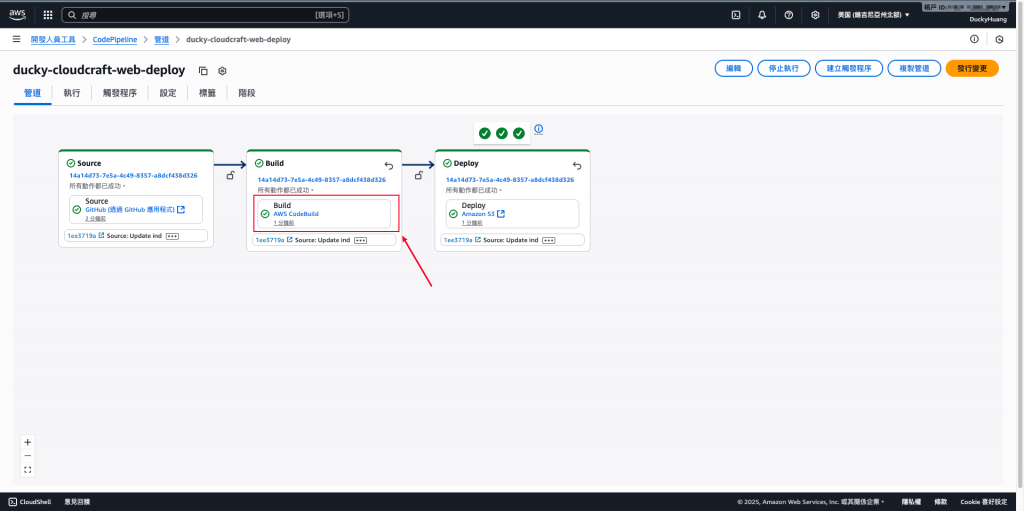
Task: Click the Deploy stage rollback arrow icon
Action: pyautogui.click(x=577, y=166)
